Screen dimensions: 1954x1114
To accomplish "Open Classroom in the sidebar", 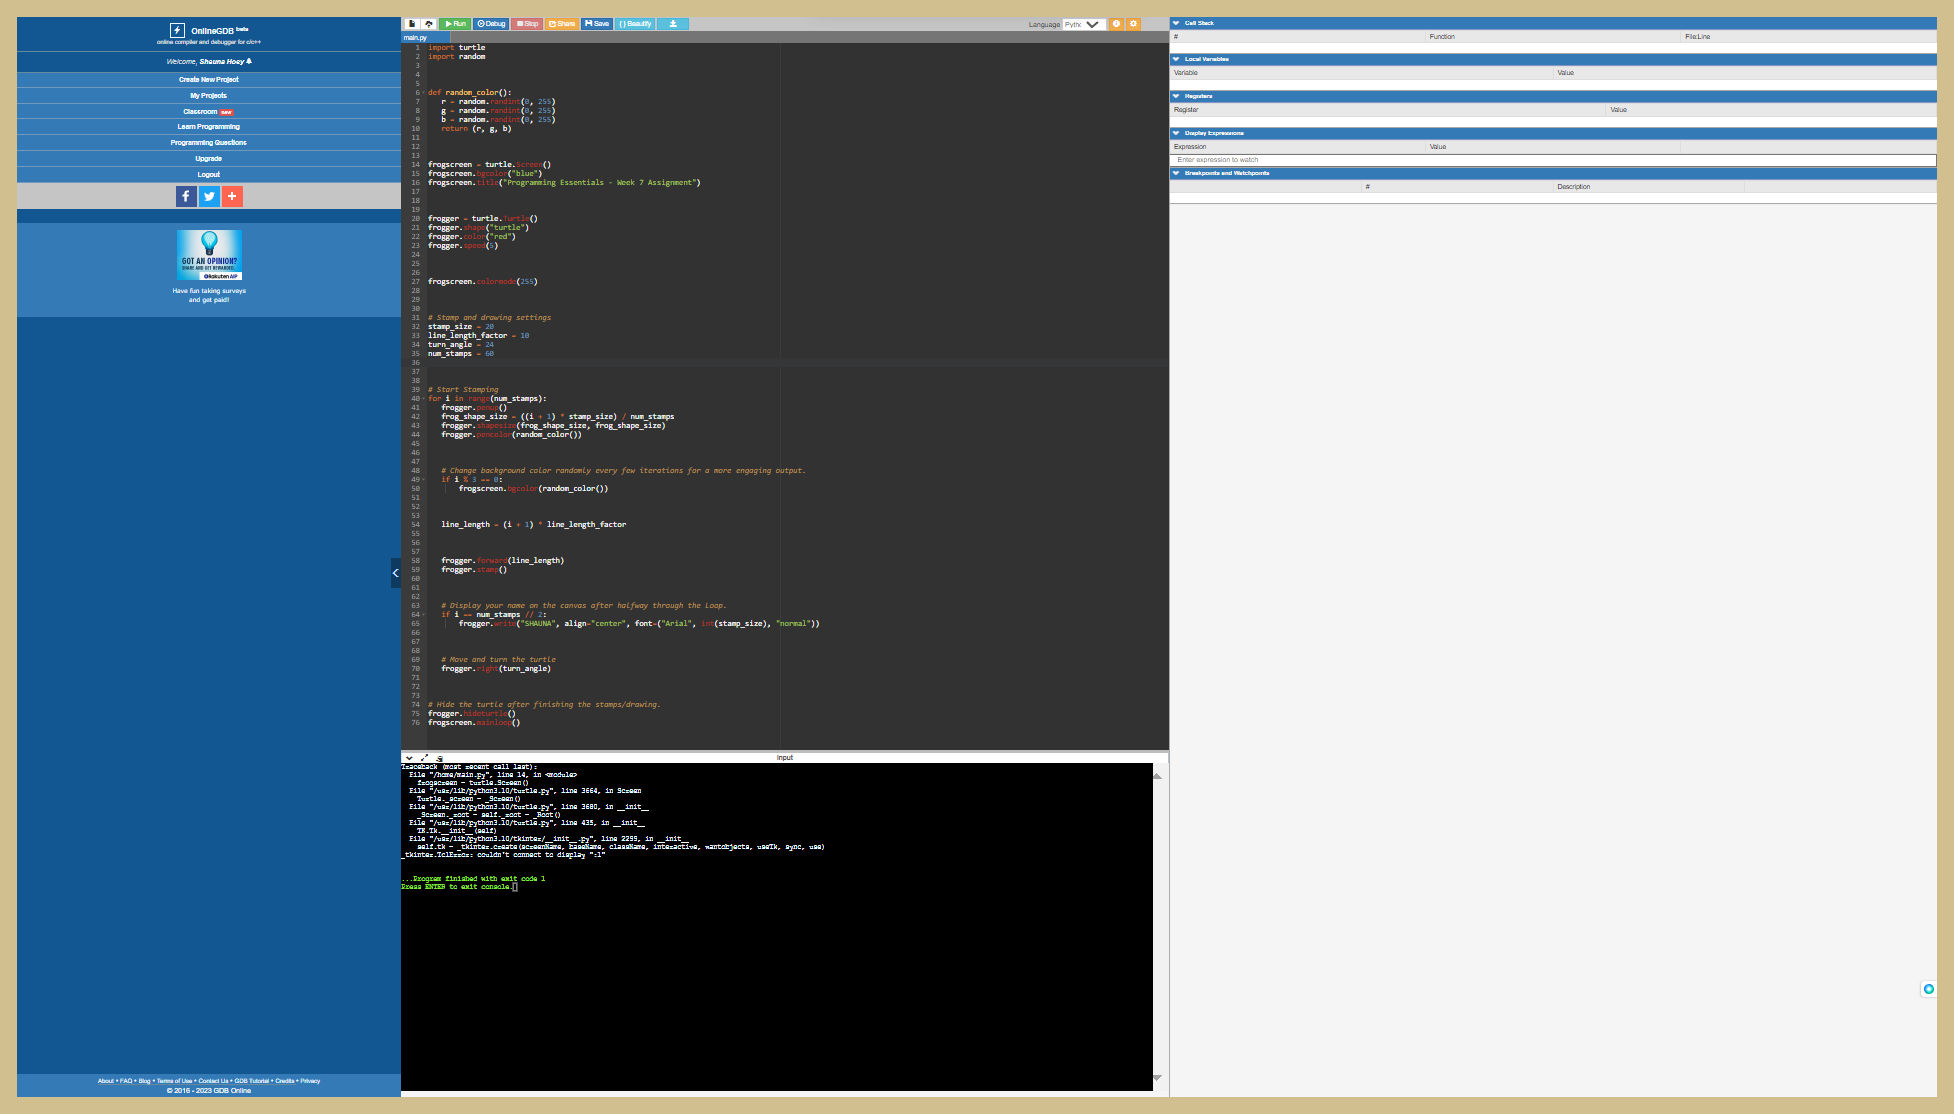I will tap(209, 111).
